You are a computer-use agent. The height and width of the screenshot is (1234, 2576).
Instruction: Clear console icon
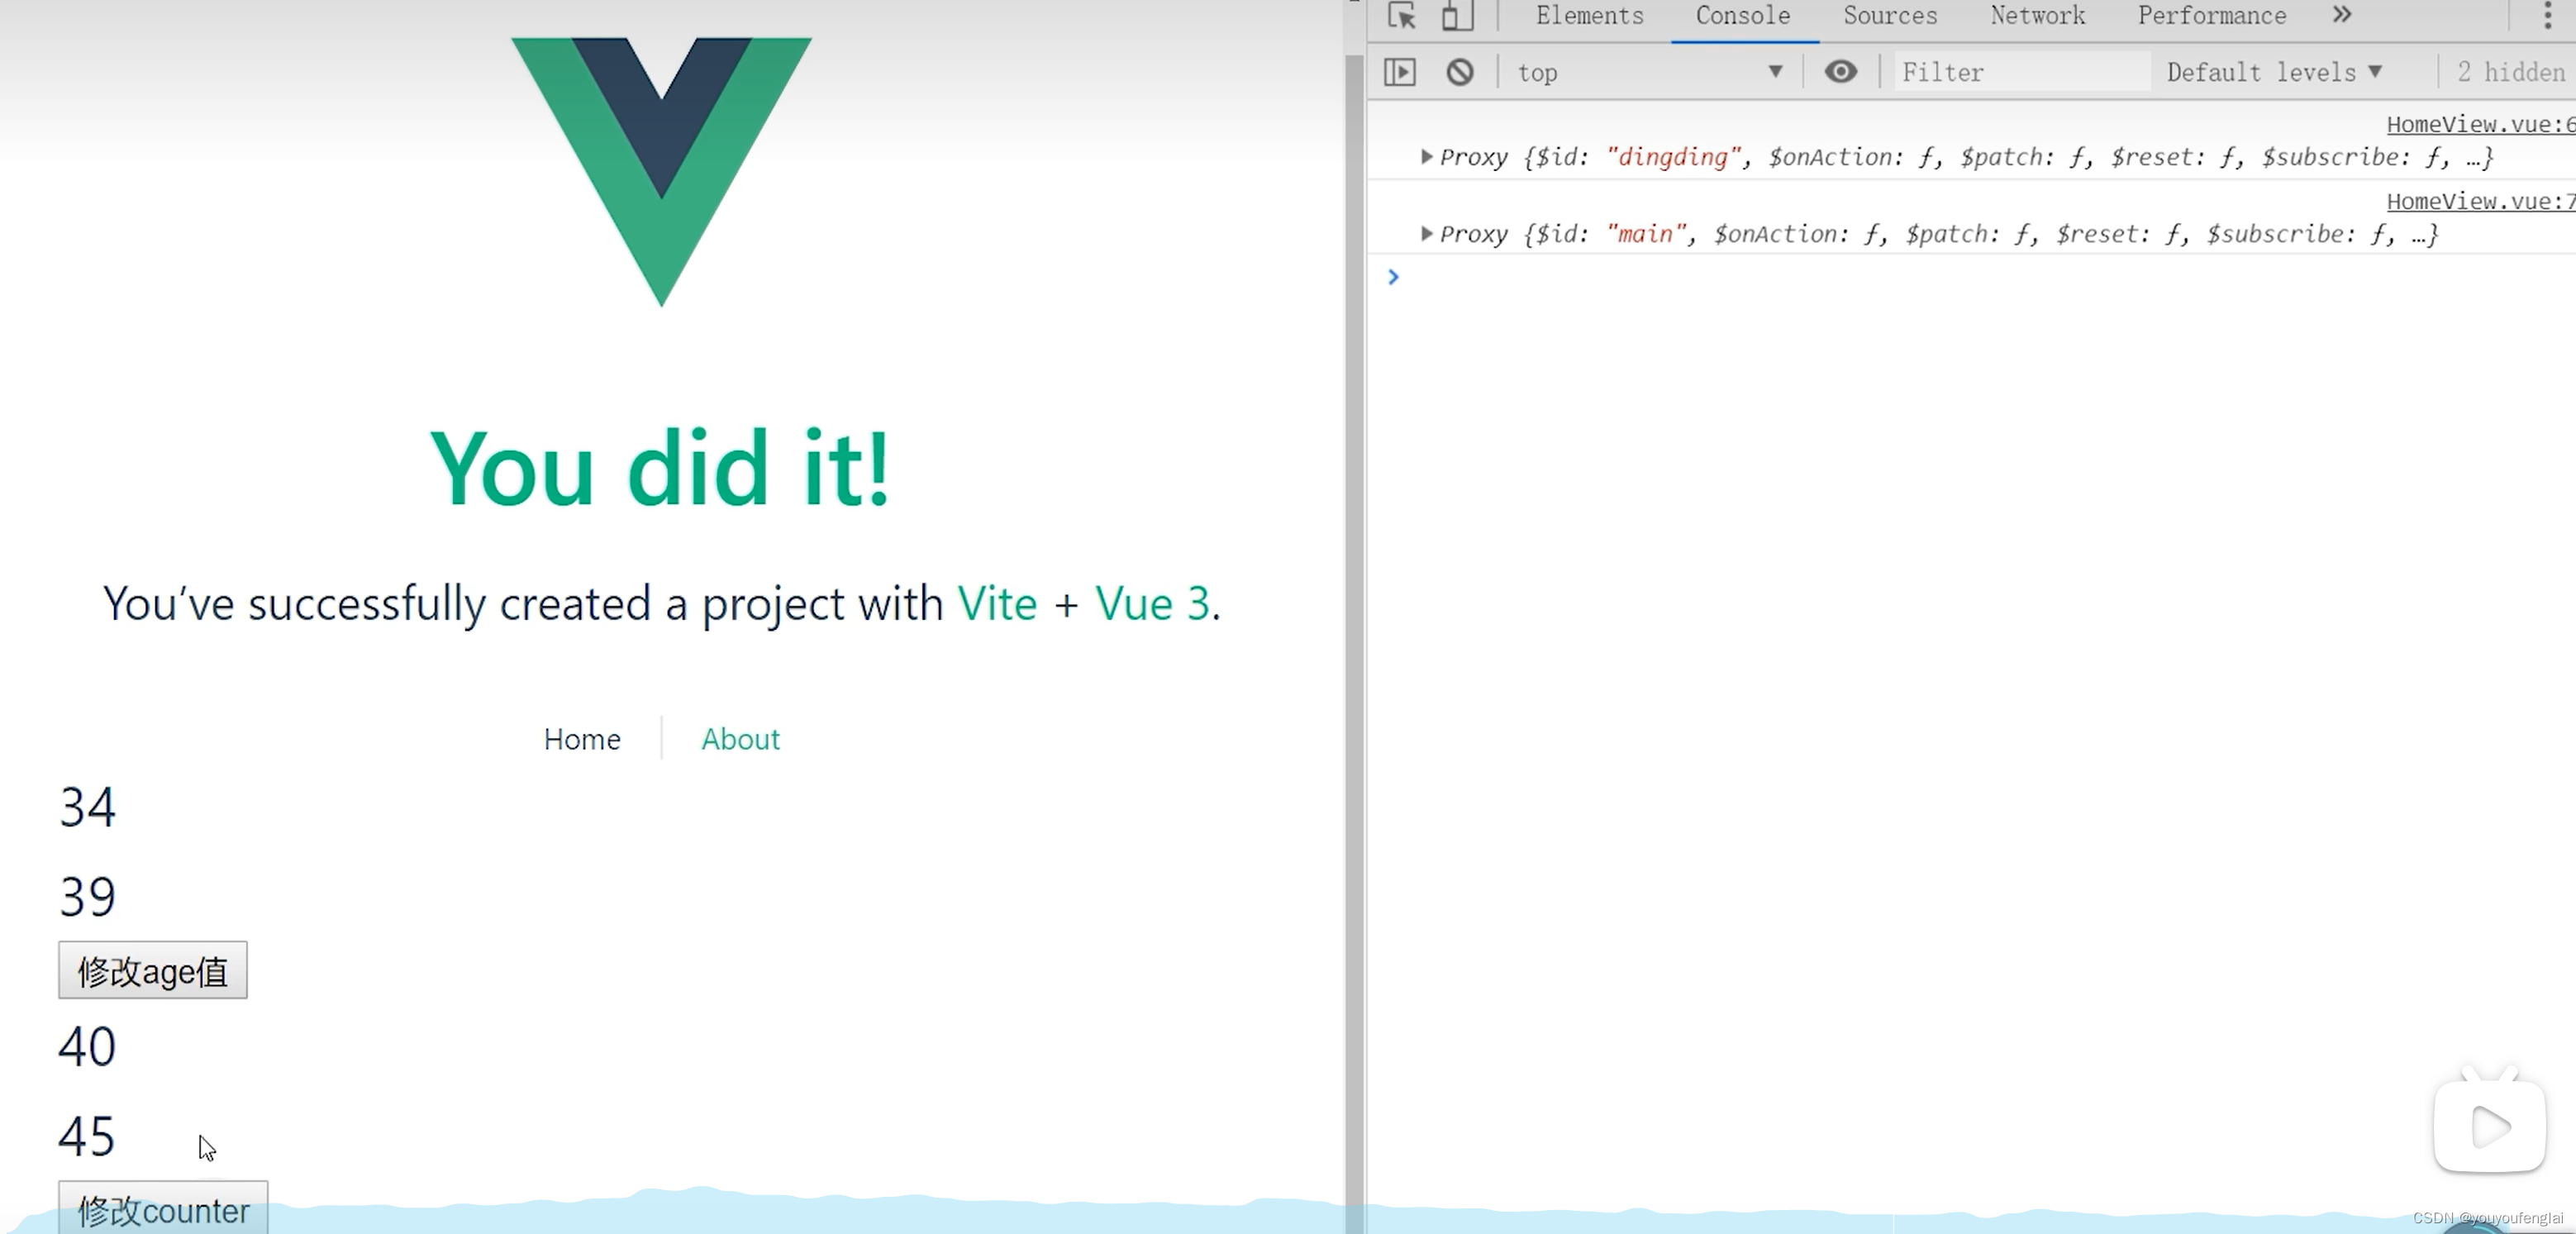[1460, 72]
